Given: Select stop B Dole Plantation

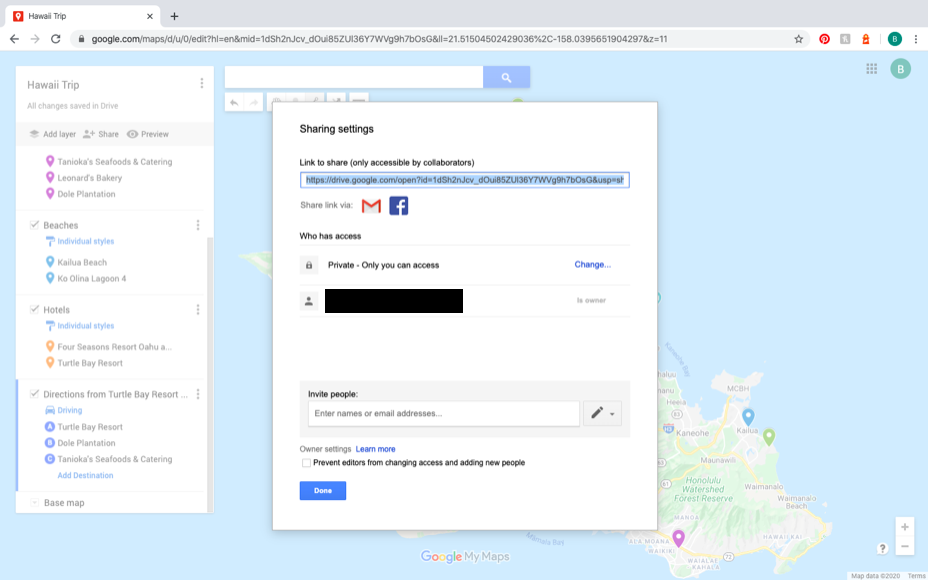Looking at the screenshot, I should pyautogui.click(x=86, y=443).
